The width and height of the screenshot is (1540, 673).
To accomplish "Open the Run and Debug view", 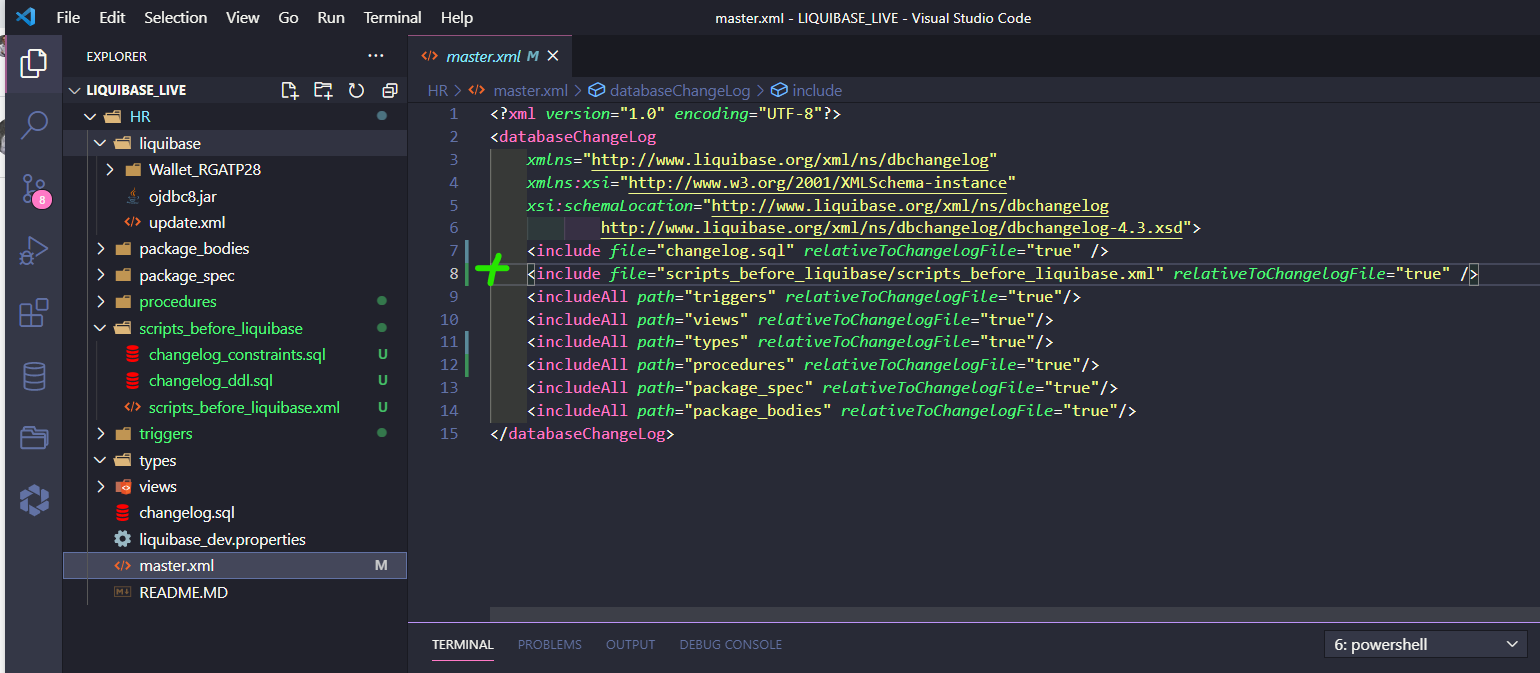I will click(x=33, y=251).
